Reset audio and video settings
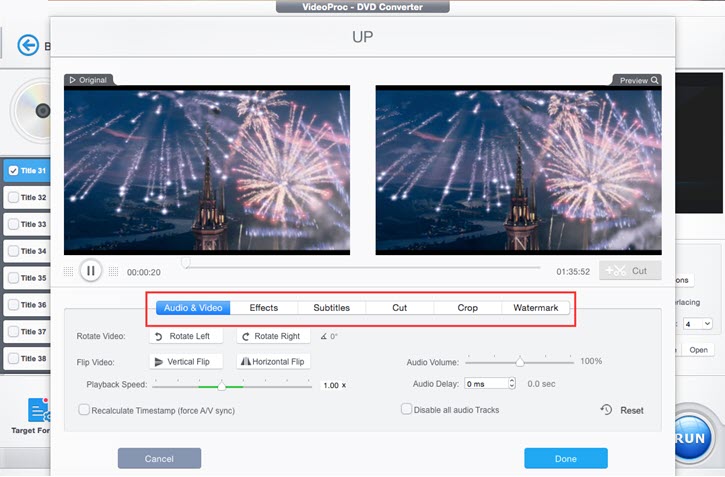This screenshot has height=477, width=725. click(622, 410)
